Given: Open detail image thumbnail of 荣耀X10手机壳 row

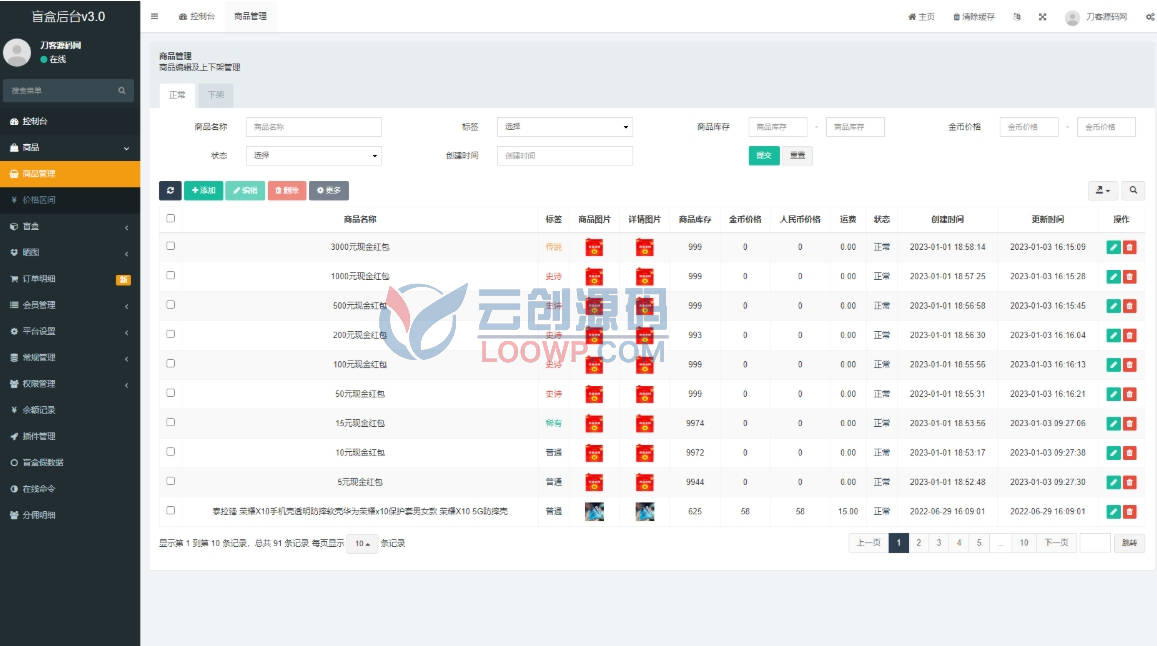Looking at the screenshot, I should (645, 512).
